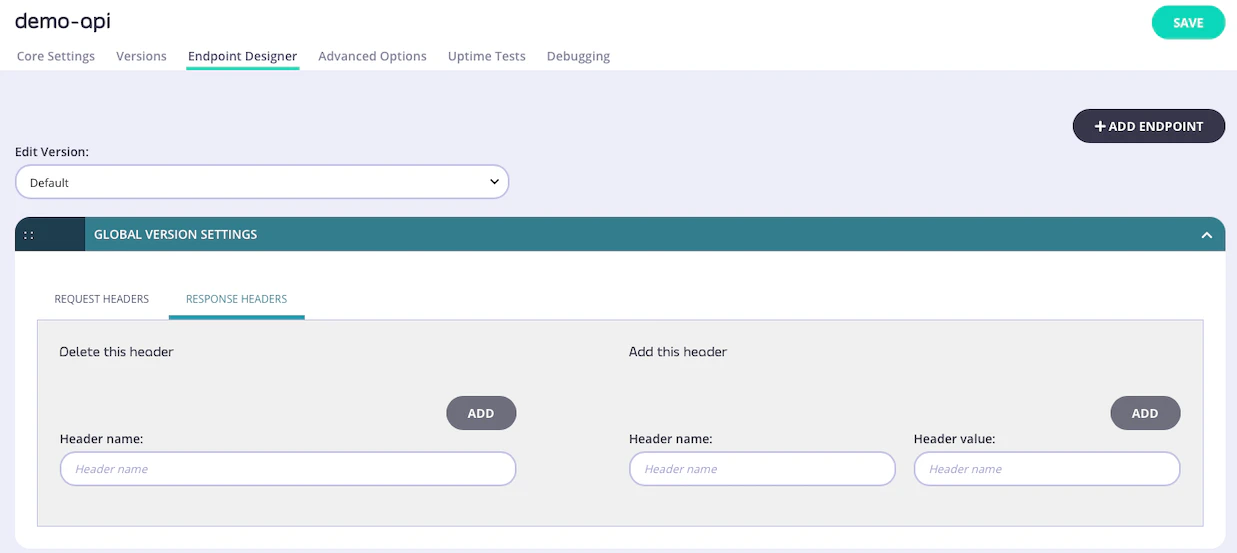1237x553 pixels.
Task: Open the Advanced Options tab
Action: pyautogui.click(x=372, y=56)
